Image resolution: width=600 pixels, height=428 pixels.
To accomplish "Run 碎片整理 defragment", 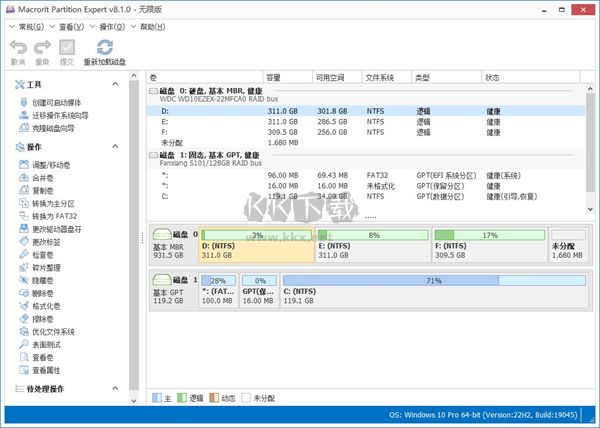I will 40,268.
